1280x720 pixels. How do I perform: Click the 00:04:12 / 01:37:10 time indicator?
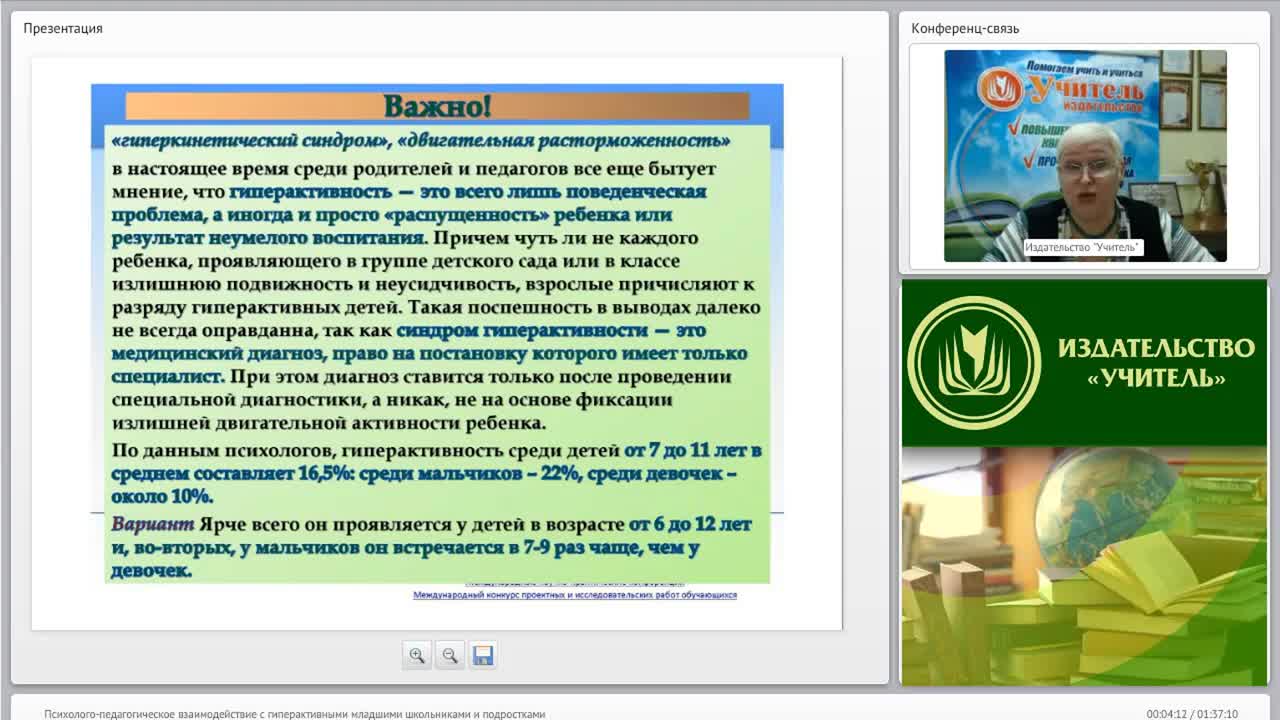point(1192,714)
